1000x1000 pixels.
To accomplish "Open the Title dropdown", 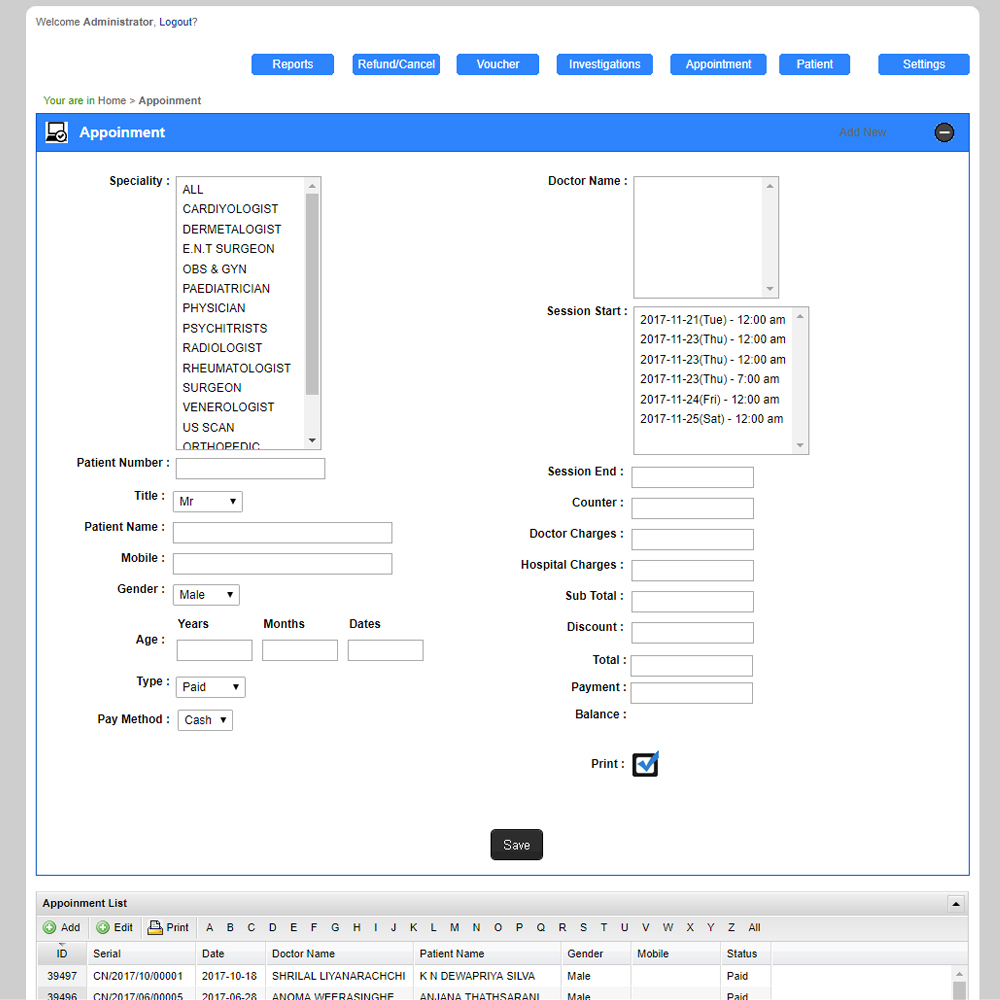I will pyautogui.click(x=208, y=502).
